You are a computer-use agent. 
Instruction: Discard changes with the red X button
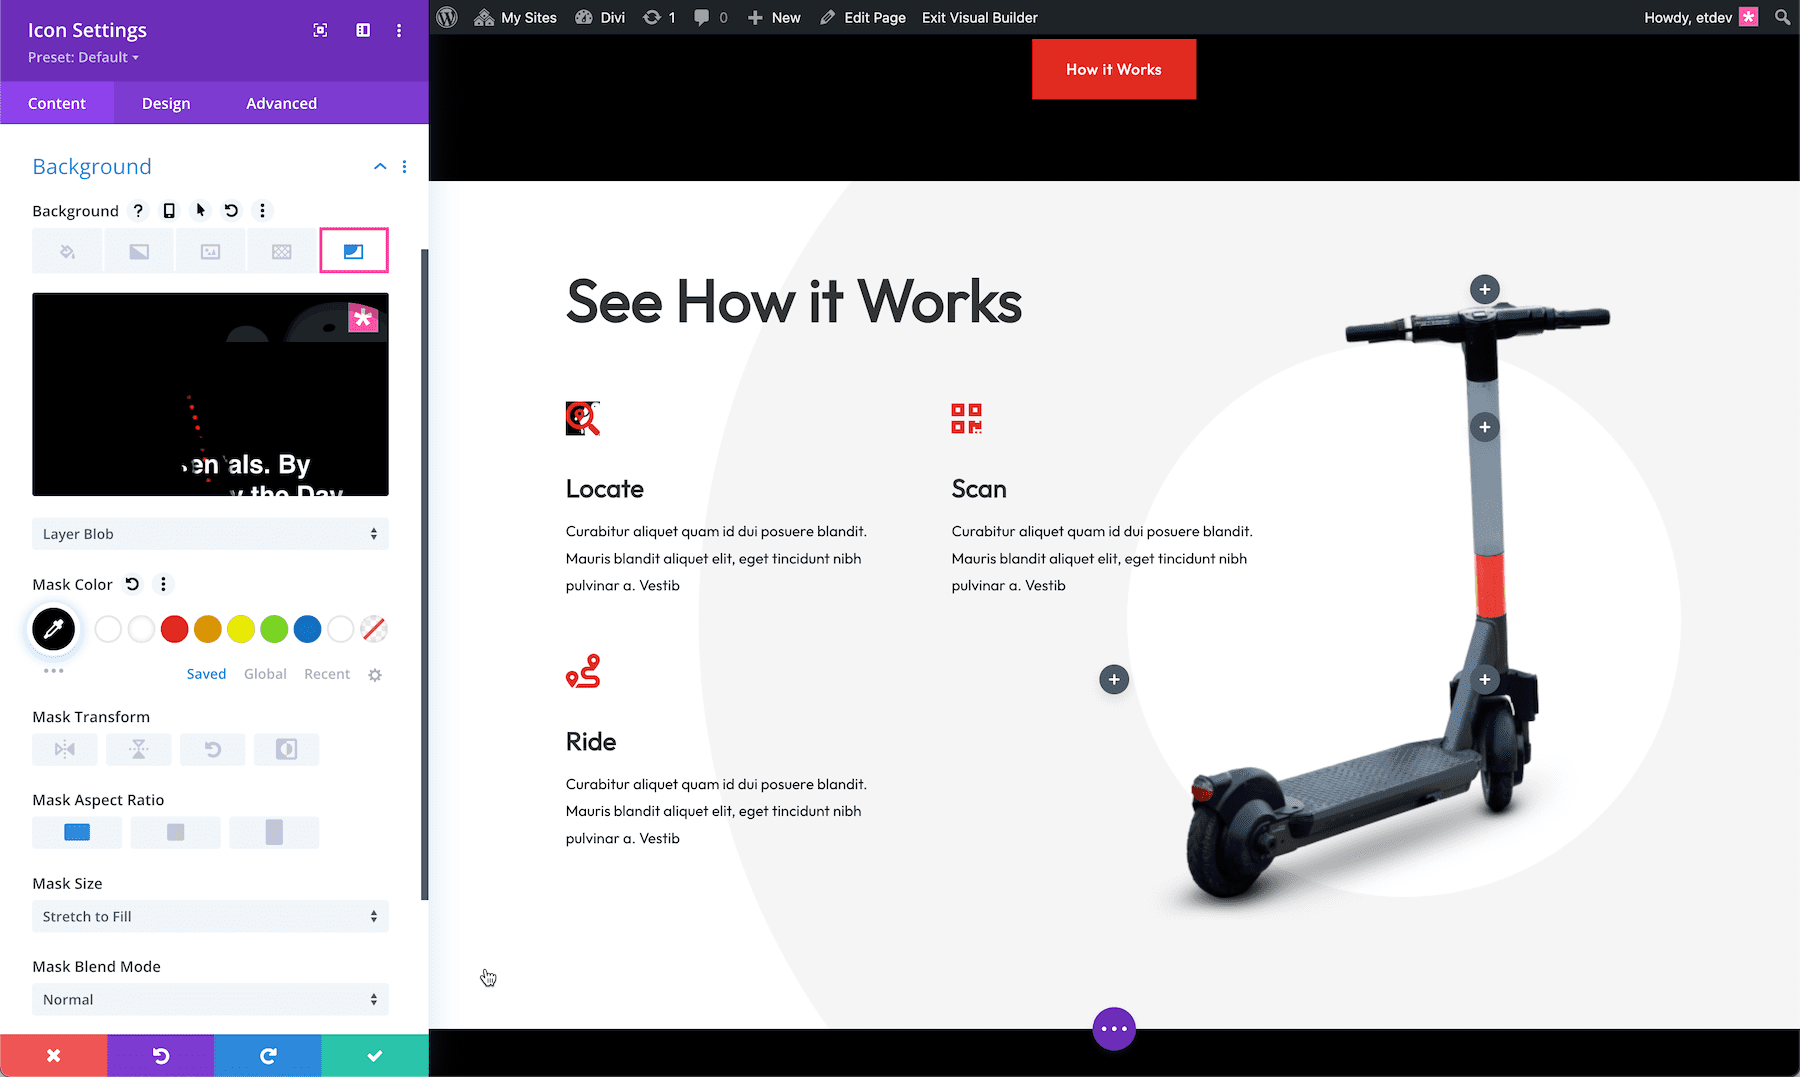click(x=54, y=1055)
